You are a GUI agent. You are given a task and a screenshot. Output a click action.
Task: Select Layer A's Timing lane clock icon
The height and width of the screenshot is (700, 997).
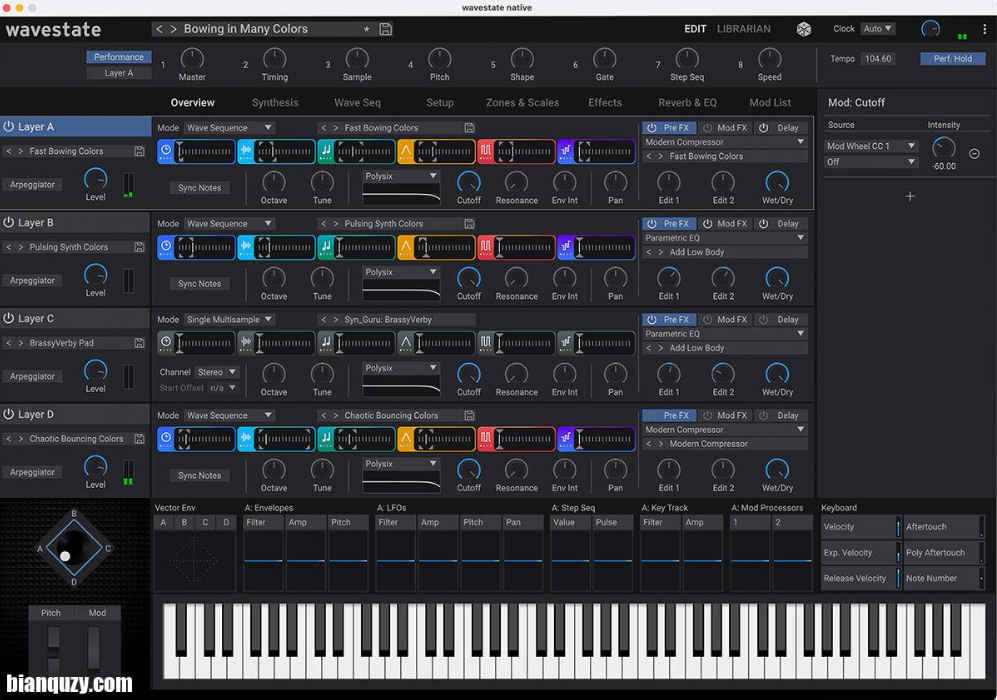(166, 151)
